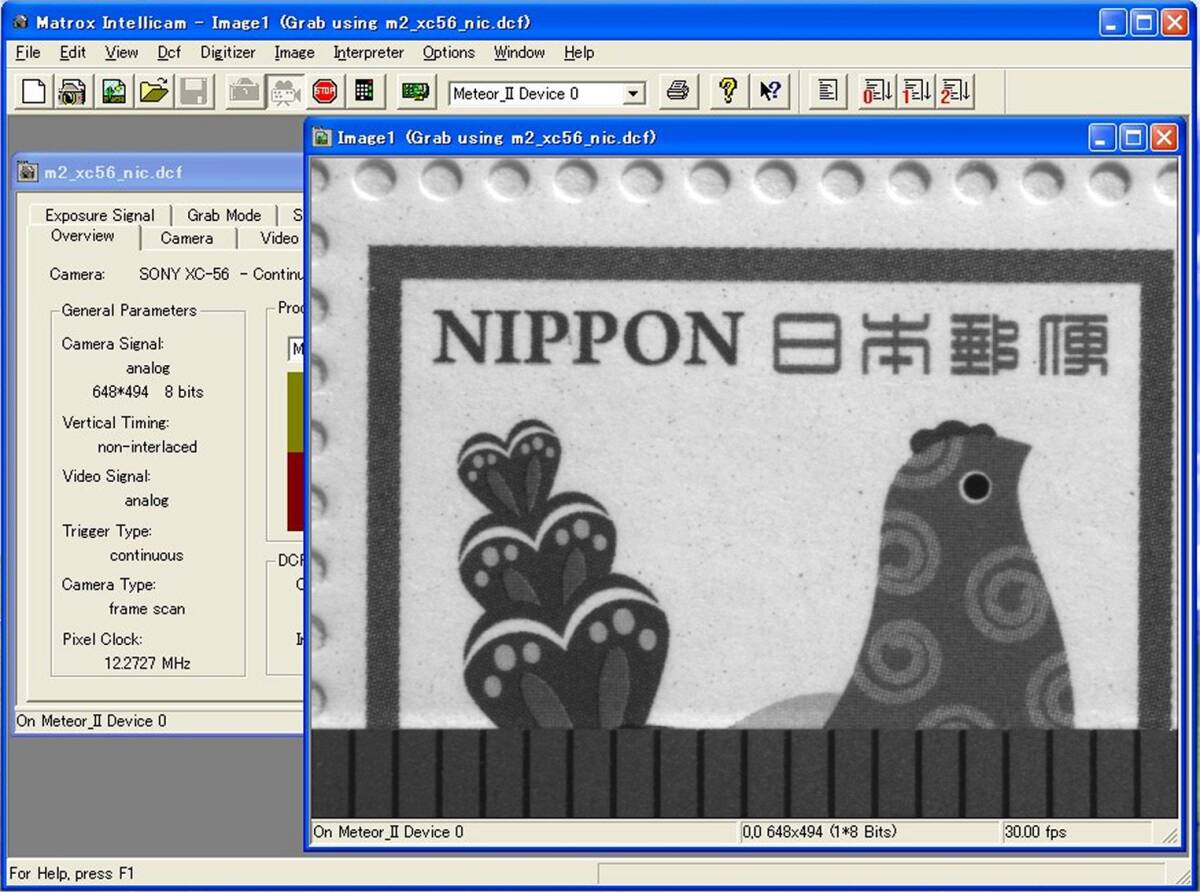Viewport: 1200px width, 892px height.
Task: Click the 'frame scan' camera type value
Action: pos(147,609)
